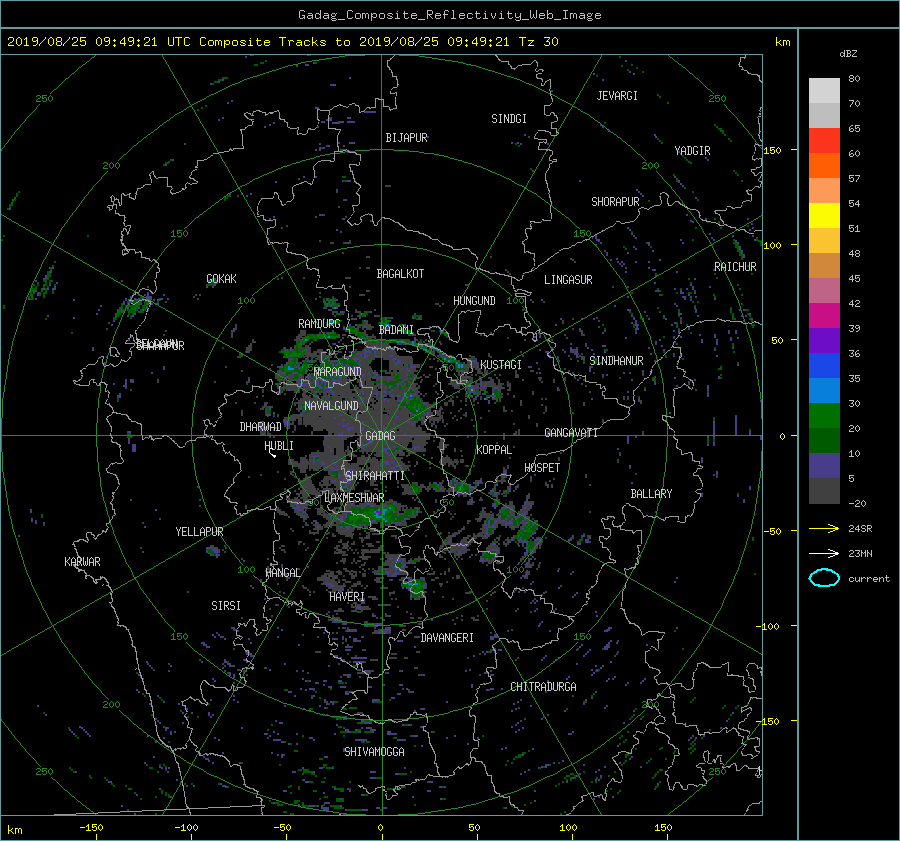Screen dimensions: 900x841
Task: Click the HAVERI label
Action: pos(347,597)
